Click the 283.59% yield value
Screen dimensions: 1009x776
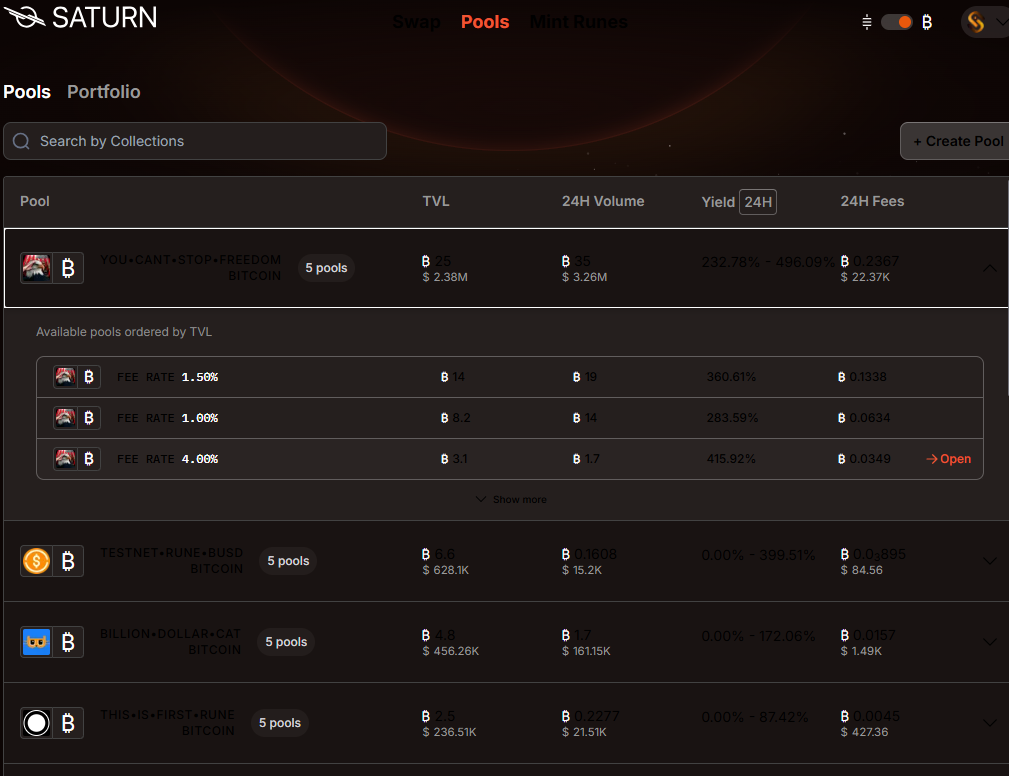tap(732, 418)
